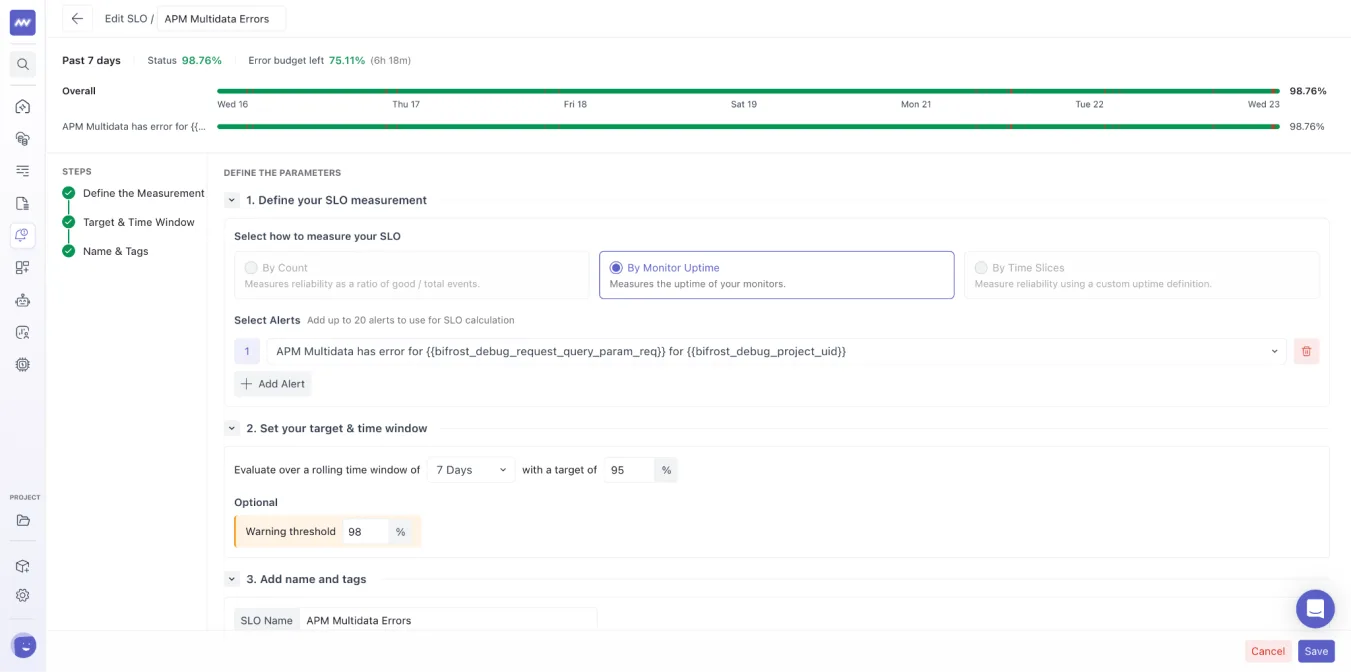Save the SLO
Image resolution: width=1351 pixels, height=672 pixels.
1316,651
